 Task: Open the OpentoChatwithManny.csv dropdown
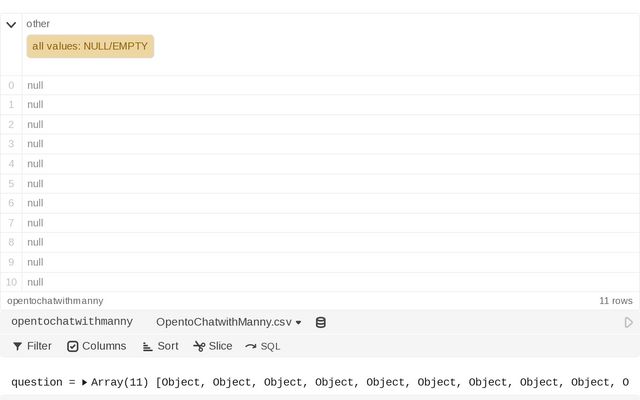coord(229,322)
